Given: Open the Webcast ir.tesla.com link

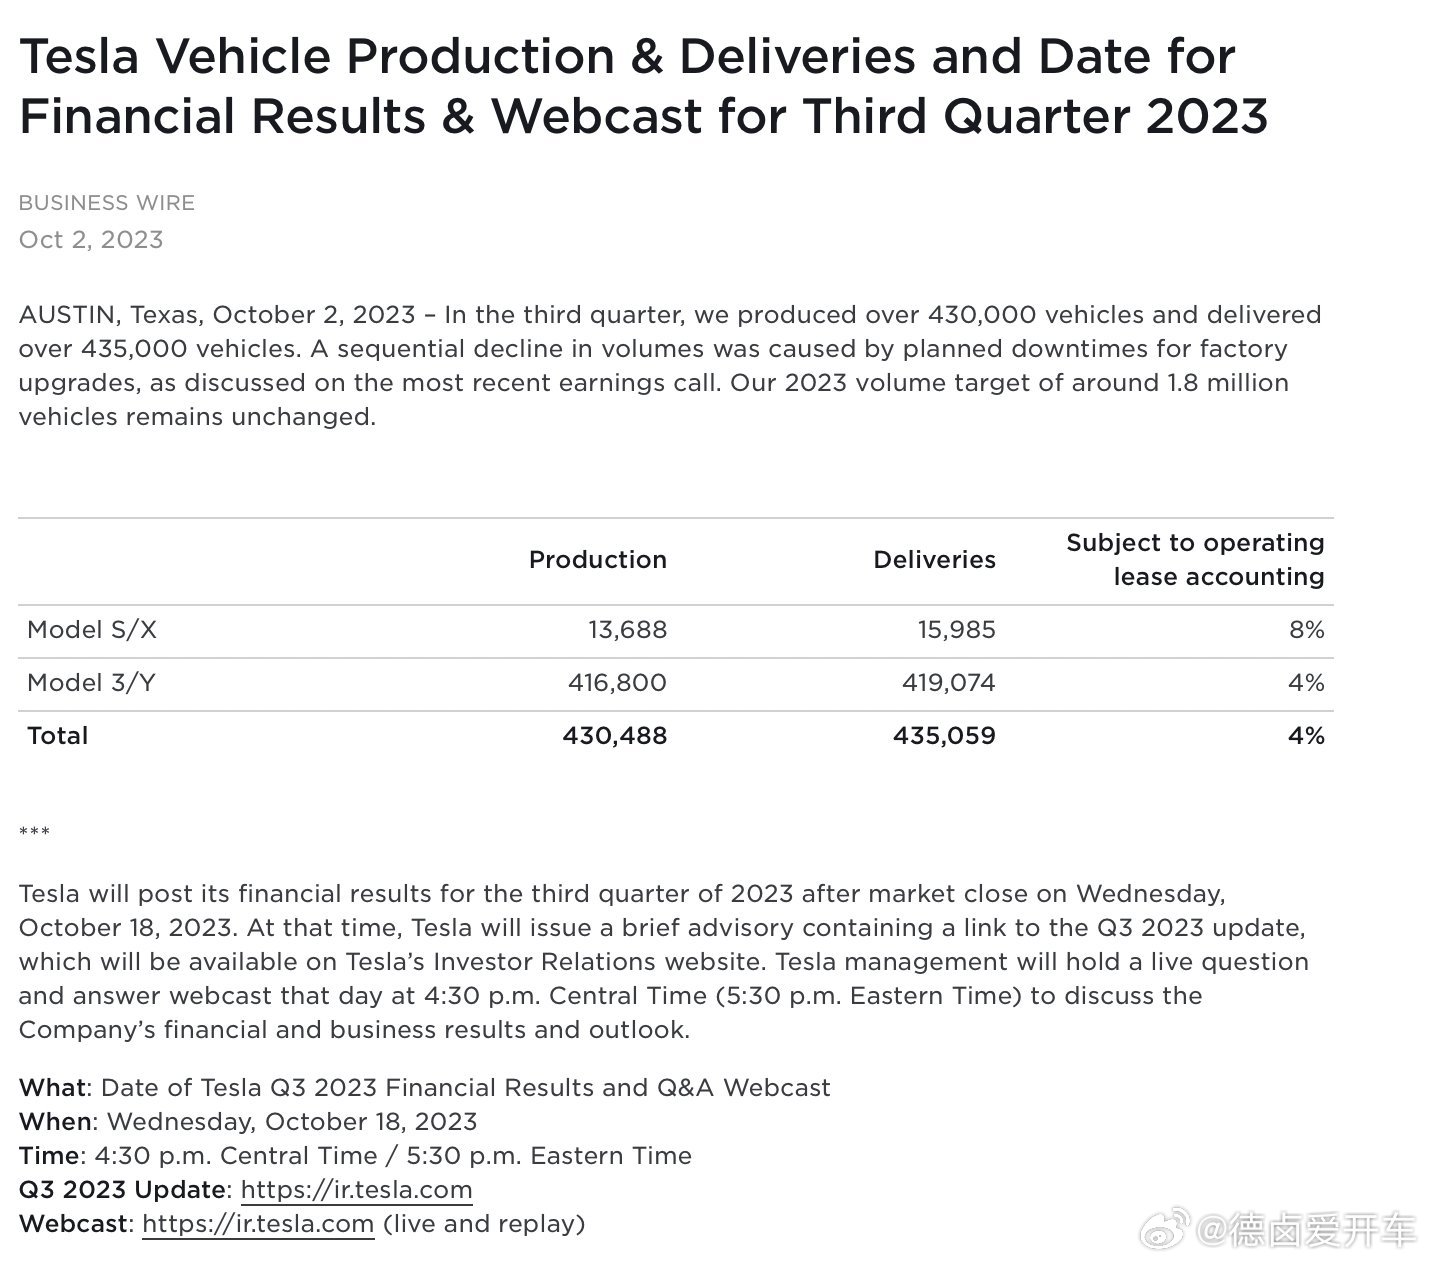Looking at the screenshot, I should 258,1223.
